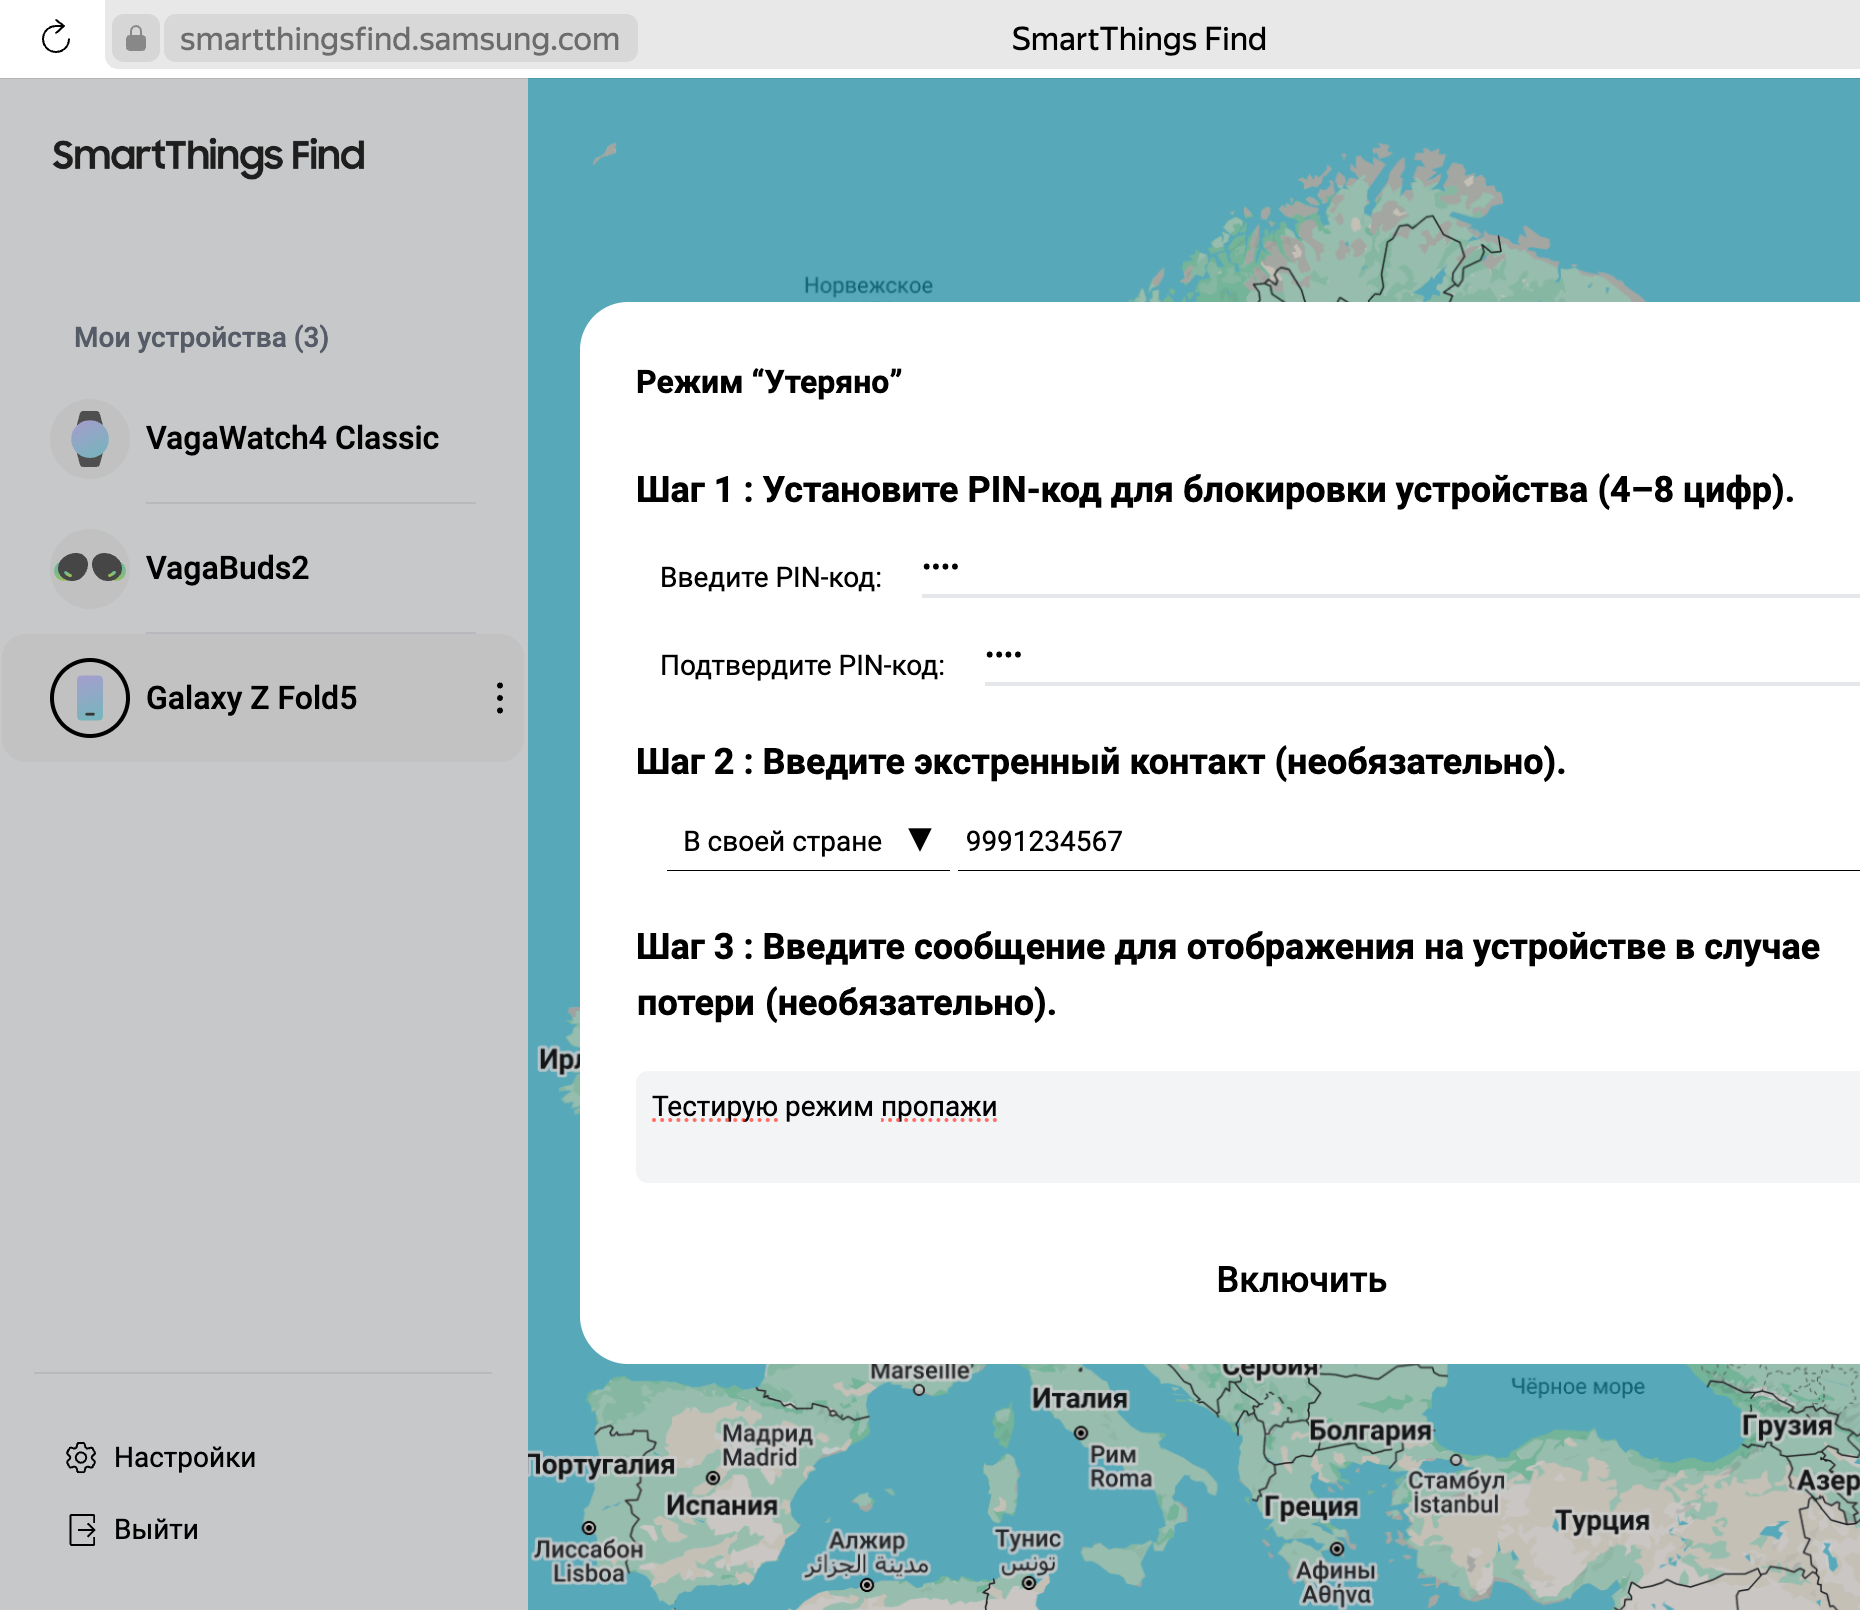
Task: Click the Рим Roma city marker
Action: point(1081,1433)
